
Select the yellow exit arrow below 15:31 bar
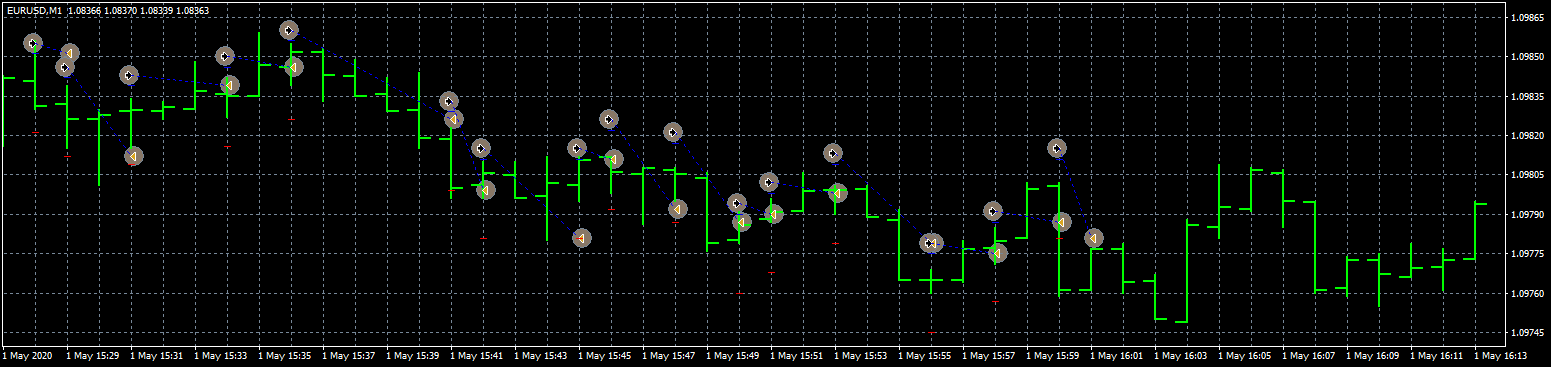click(133, 155)
